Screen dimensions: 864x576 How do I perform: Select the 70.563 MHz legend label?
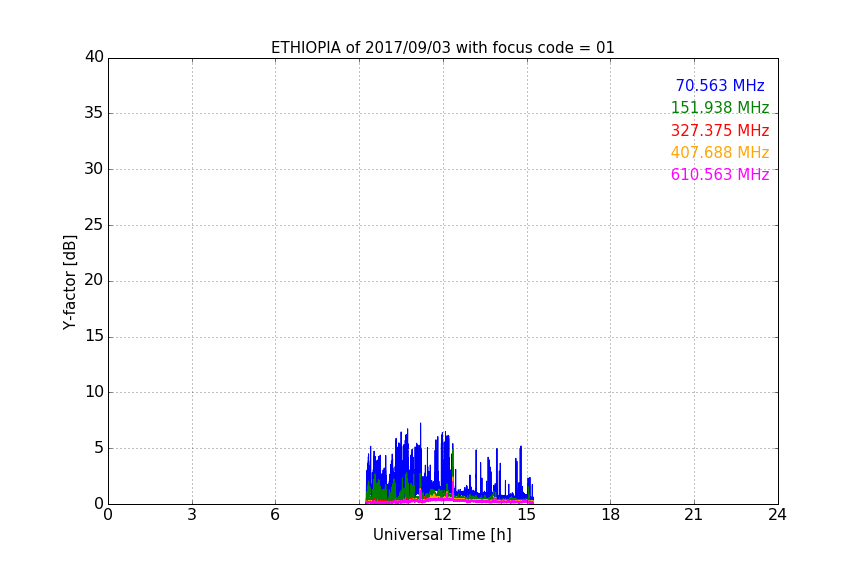coord(720,85)
